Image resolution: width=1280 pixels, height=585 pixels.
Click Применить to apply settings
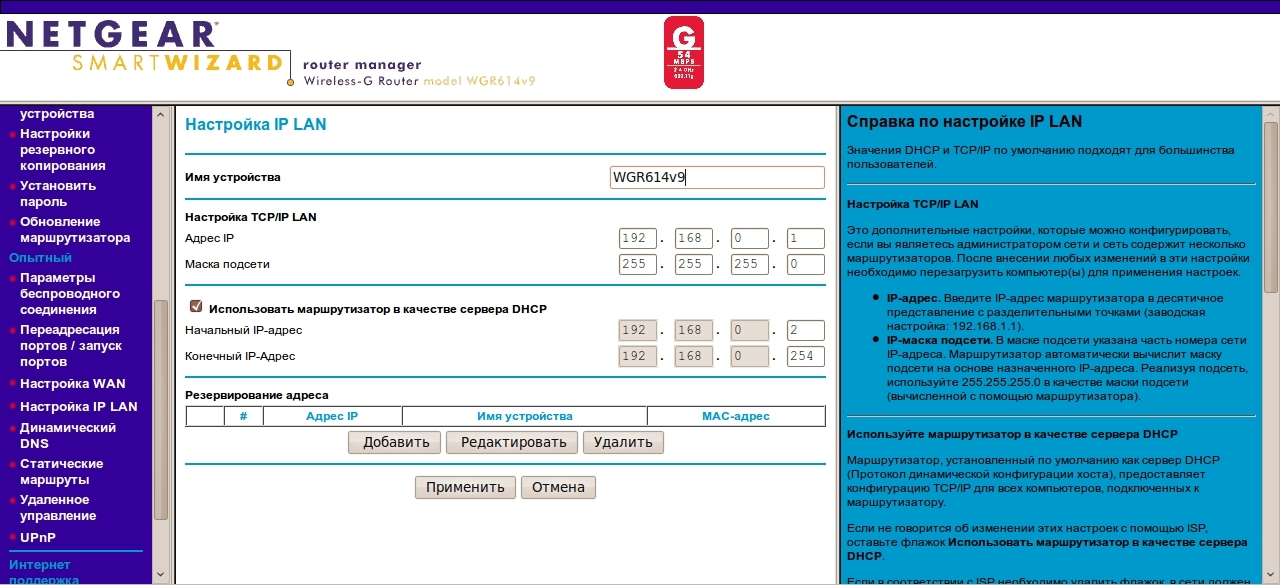tap(465, 488)
